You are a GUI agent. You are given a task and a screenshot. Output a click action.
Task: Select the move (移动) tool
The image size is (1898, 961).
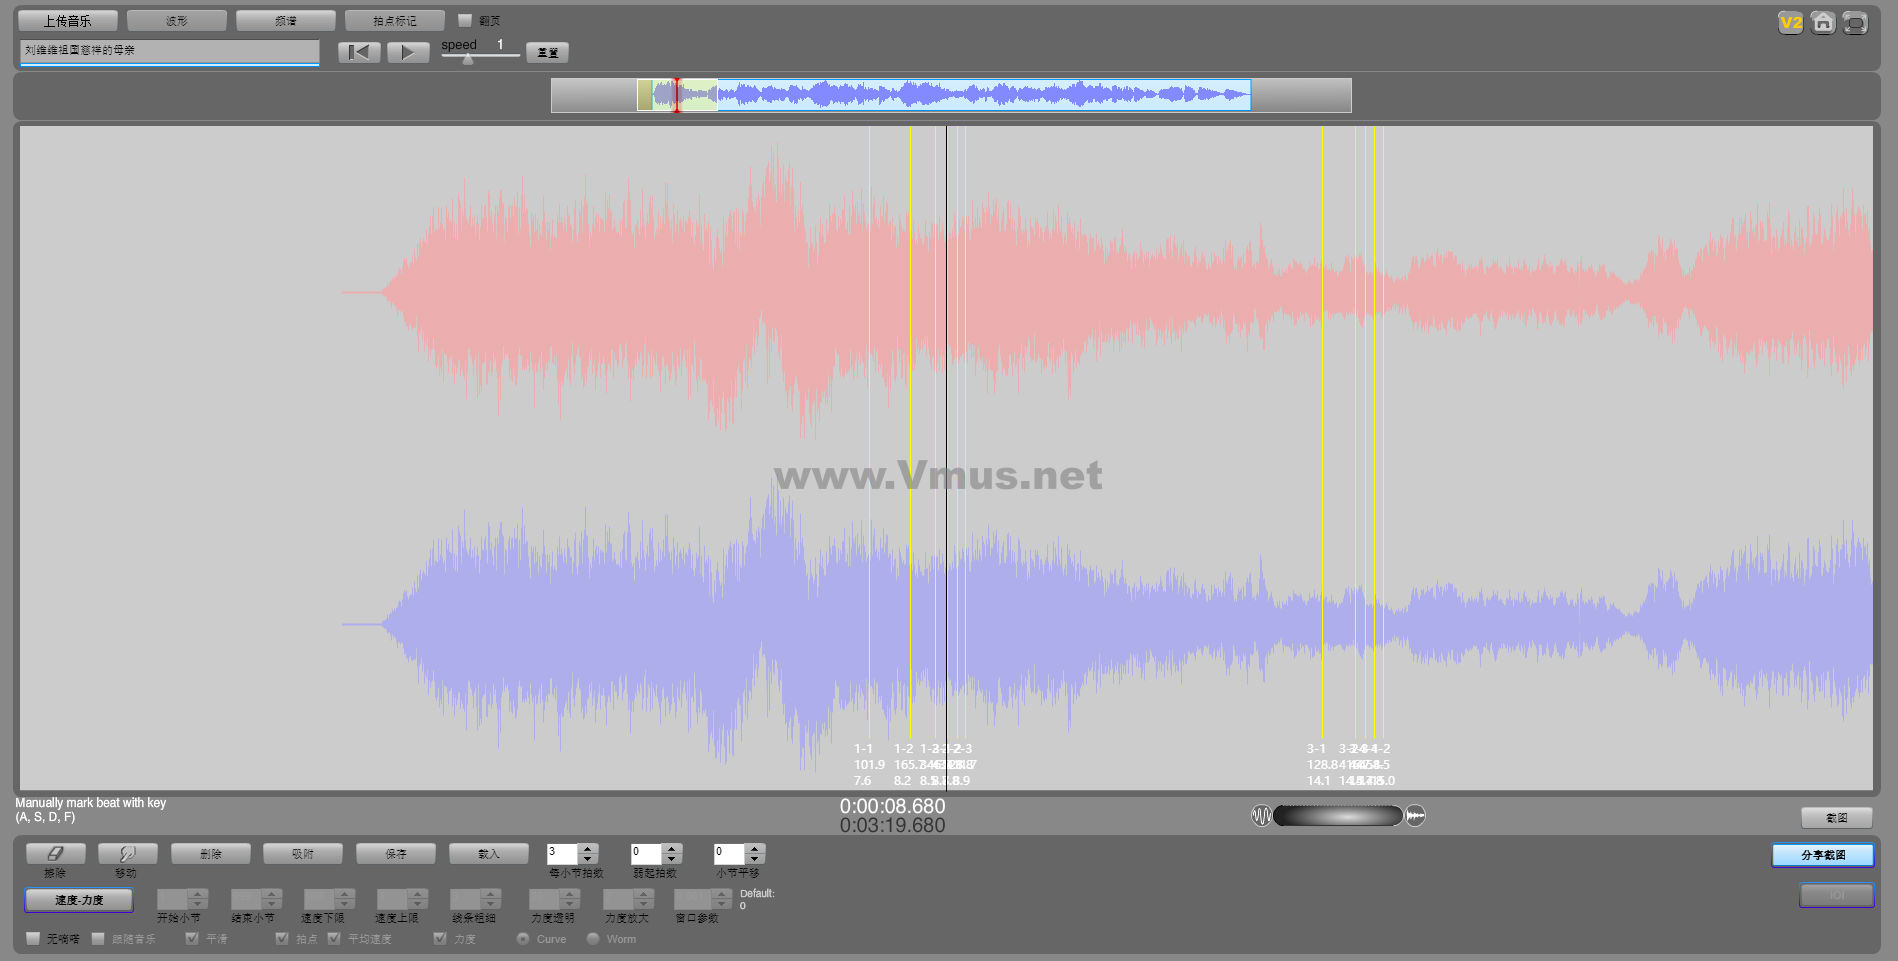(127, 854)
